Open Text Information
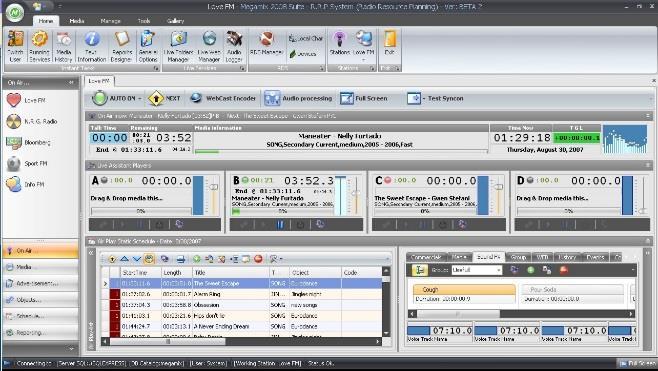The image size is (658, 371). pyautogui.click(x=91, y=46)
